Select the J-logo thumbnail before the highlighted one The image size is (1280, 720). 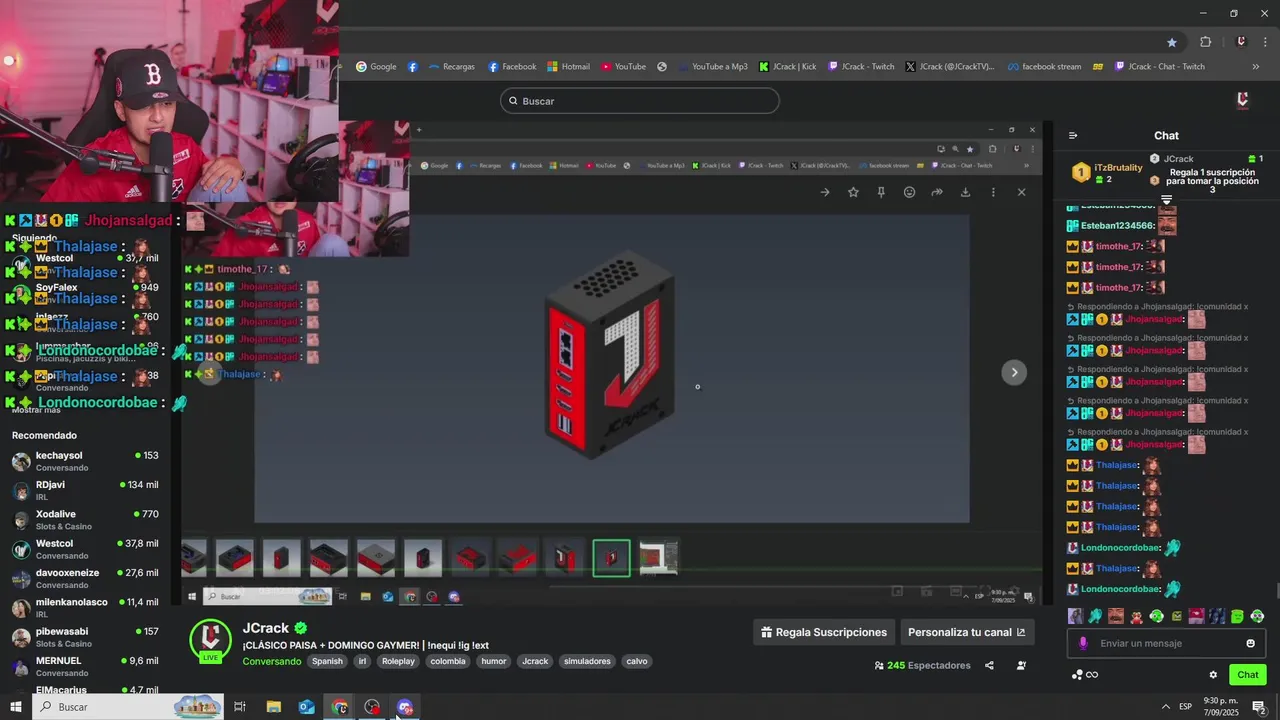(564, 558)
